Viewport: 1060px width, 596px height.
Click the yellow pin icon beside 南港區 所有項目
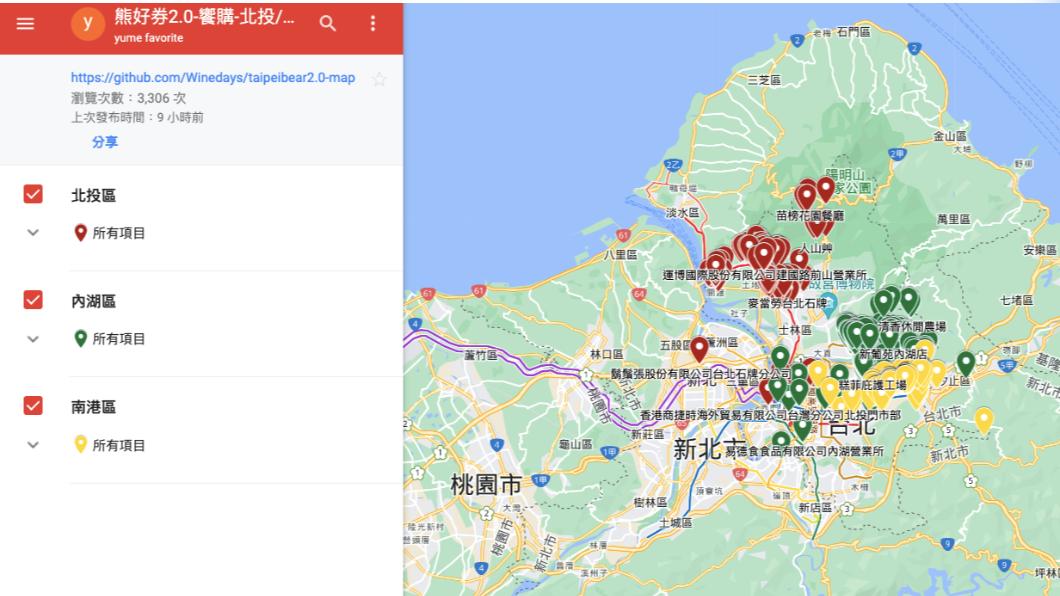[x=80, y=445]
